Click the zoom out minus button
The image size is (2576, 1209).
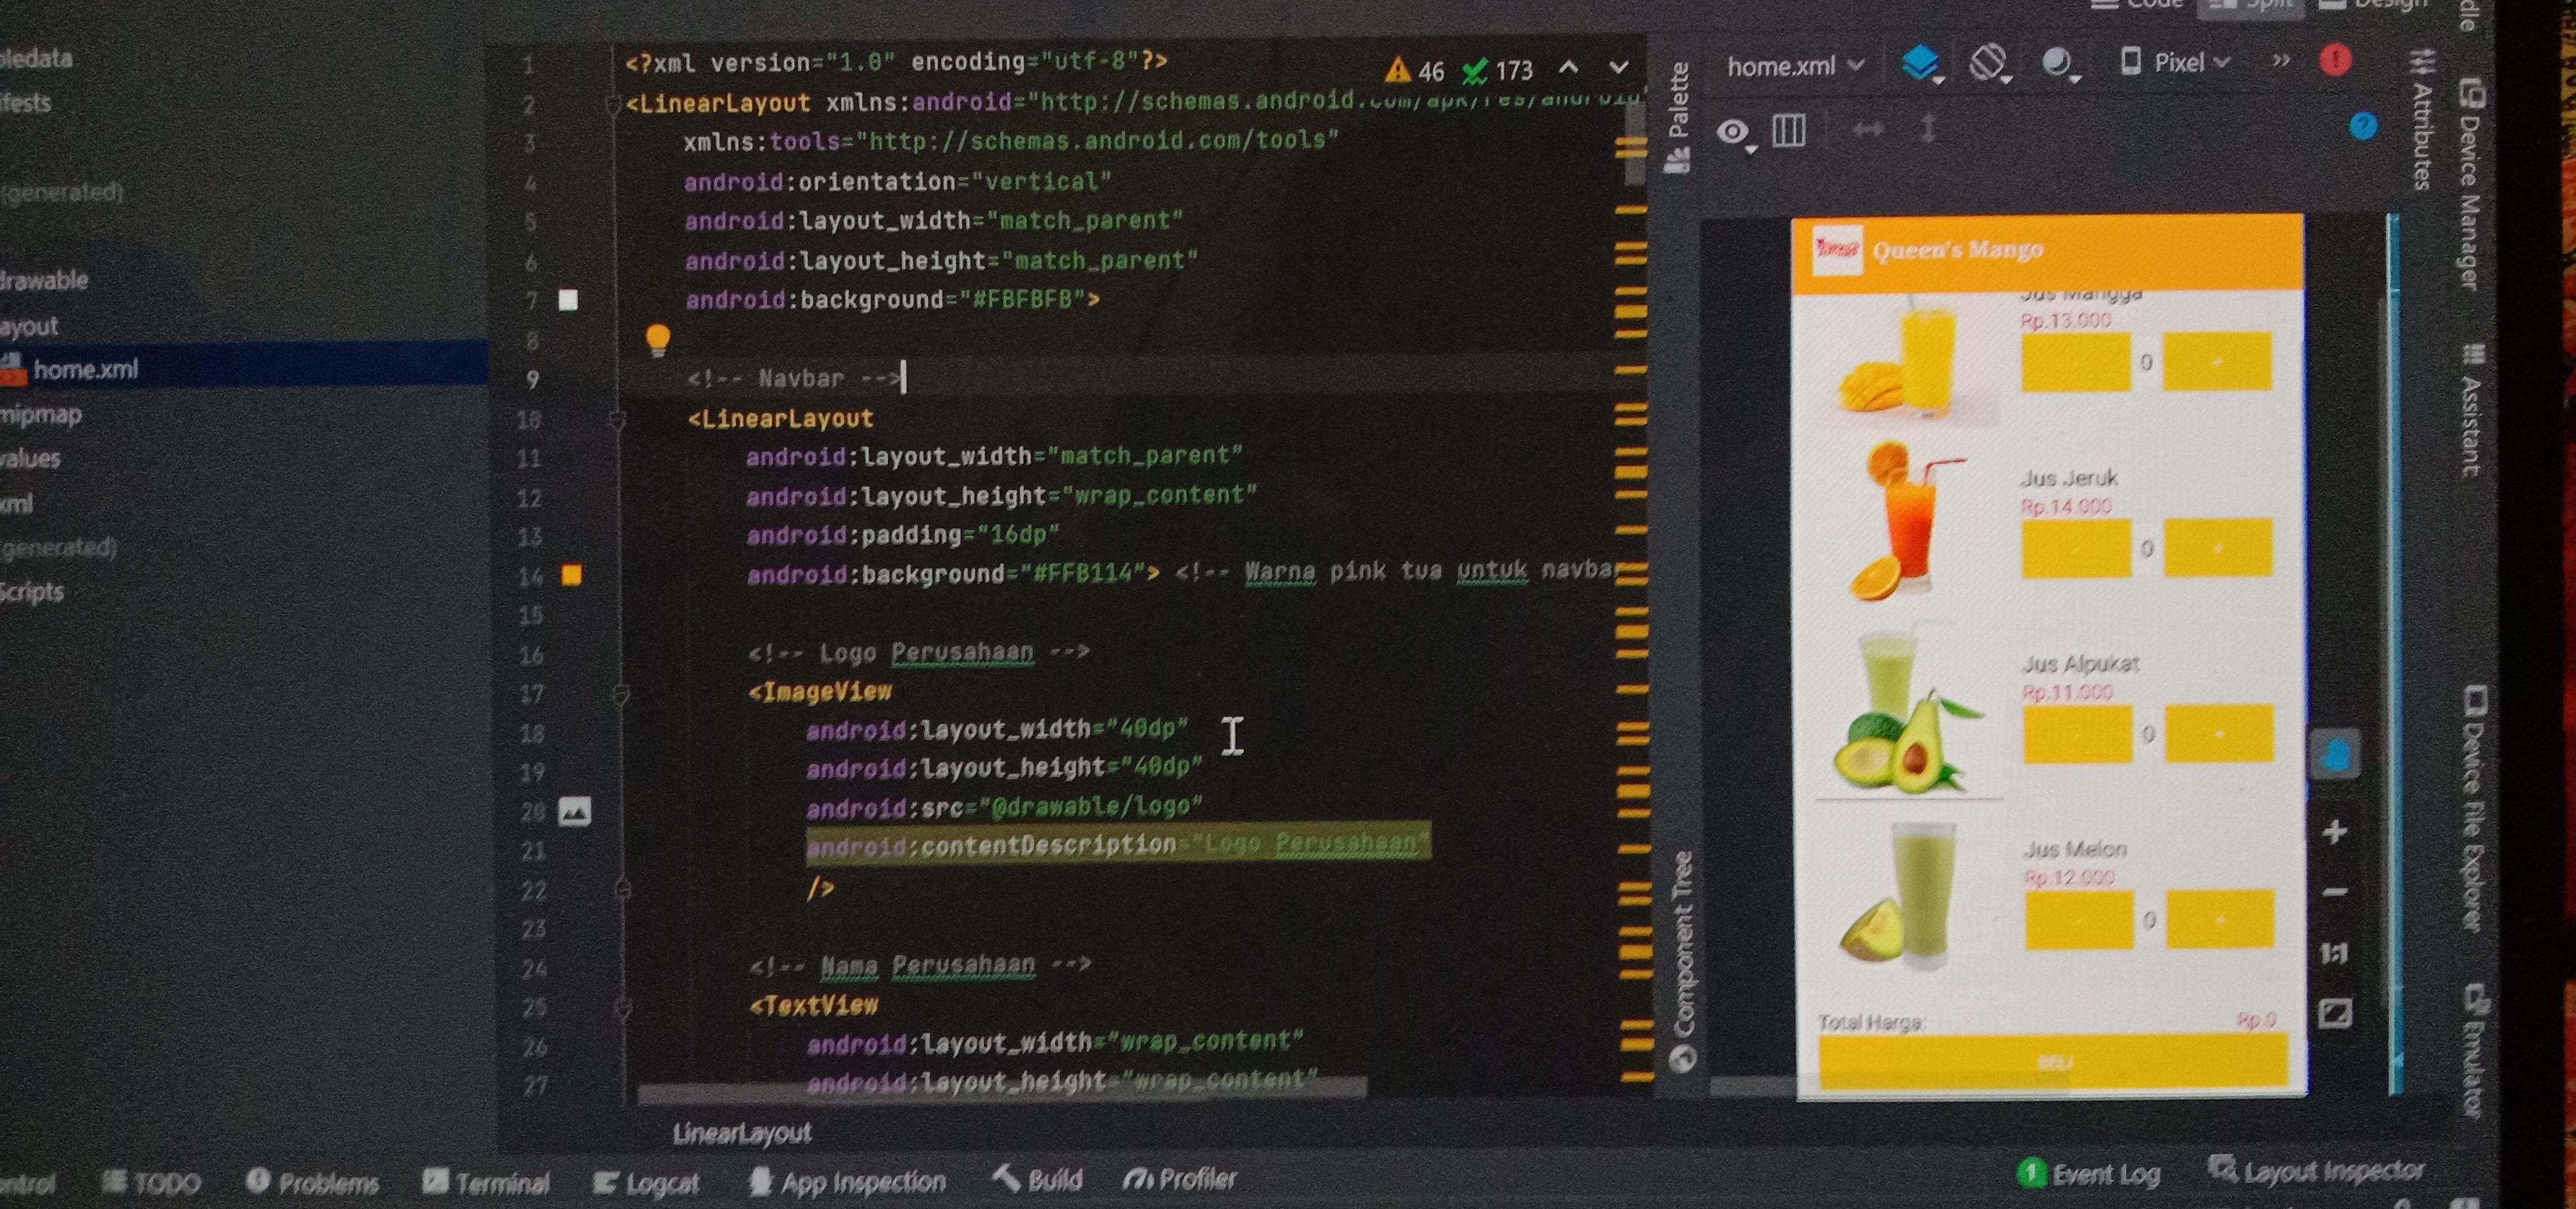2334,892
